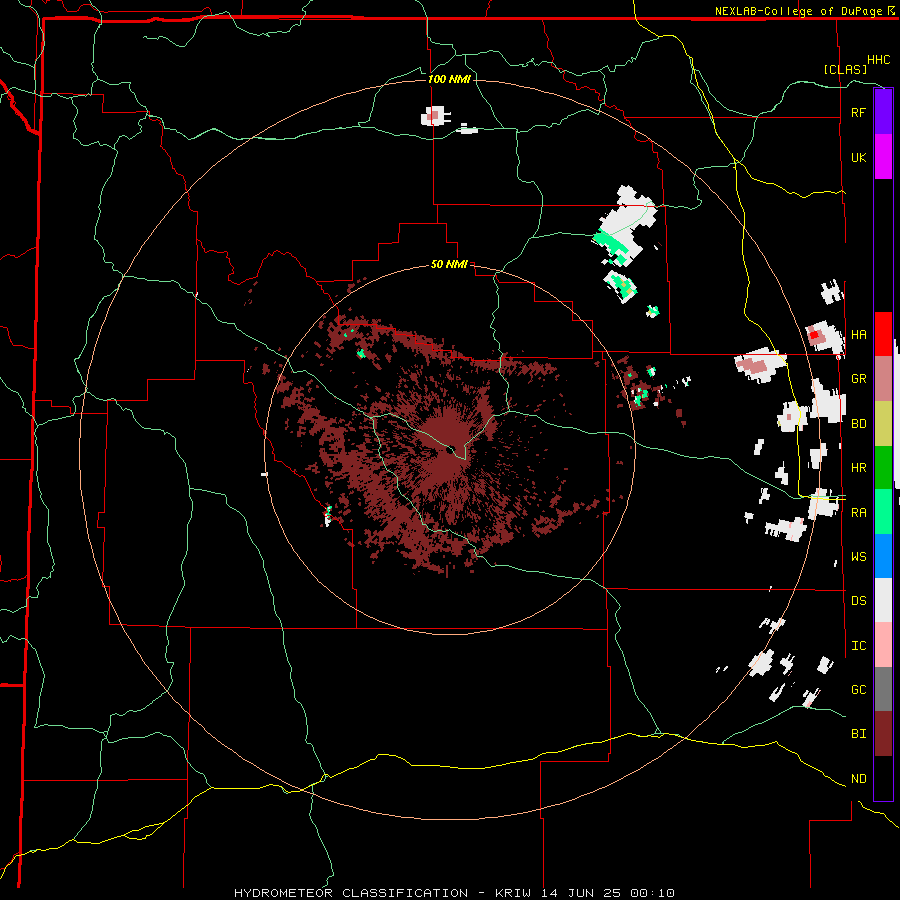The image size is (900, 900).
Task: Click the white DS legend swatch
Action: [x=883, y=600]
